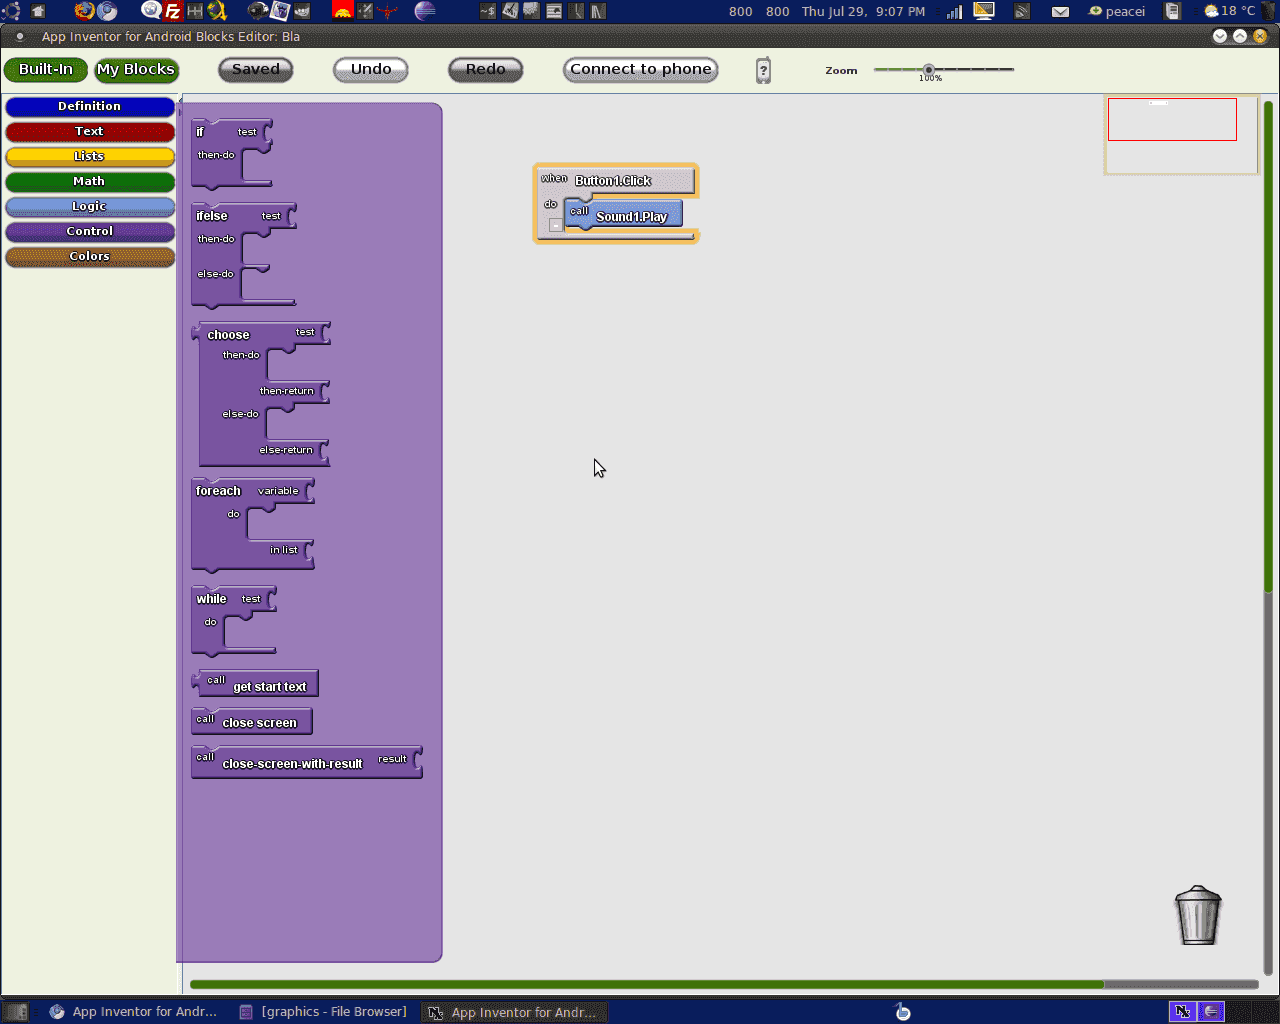
Task: Click the mail envelope tray icon
Action: (x=1060, y=11)
